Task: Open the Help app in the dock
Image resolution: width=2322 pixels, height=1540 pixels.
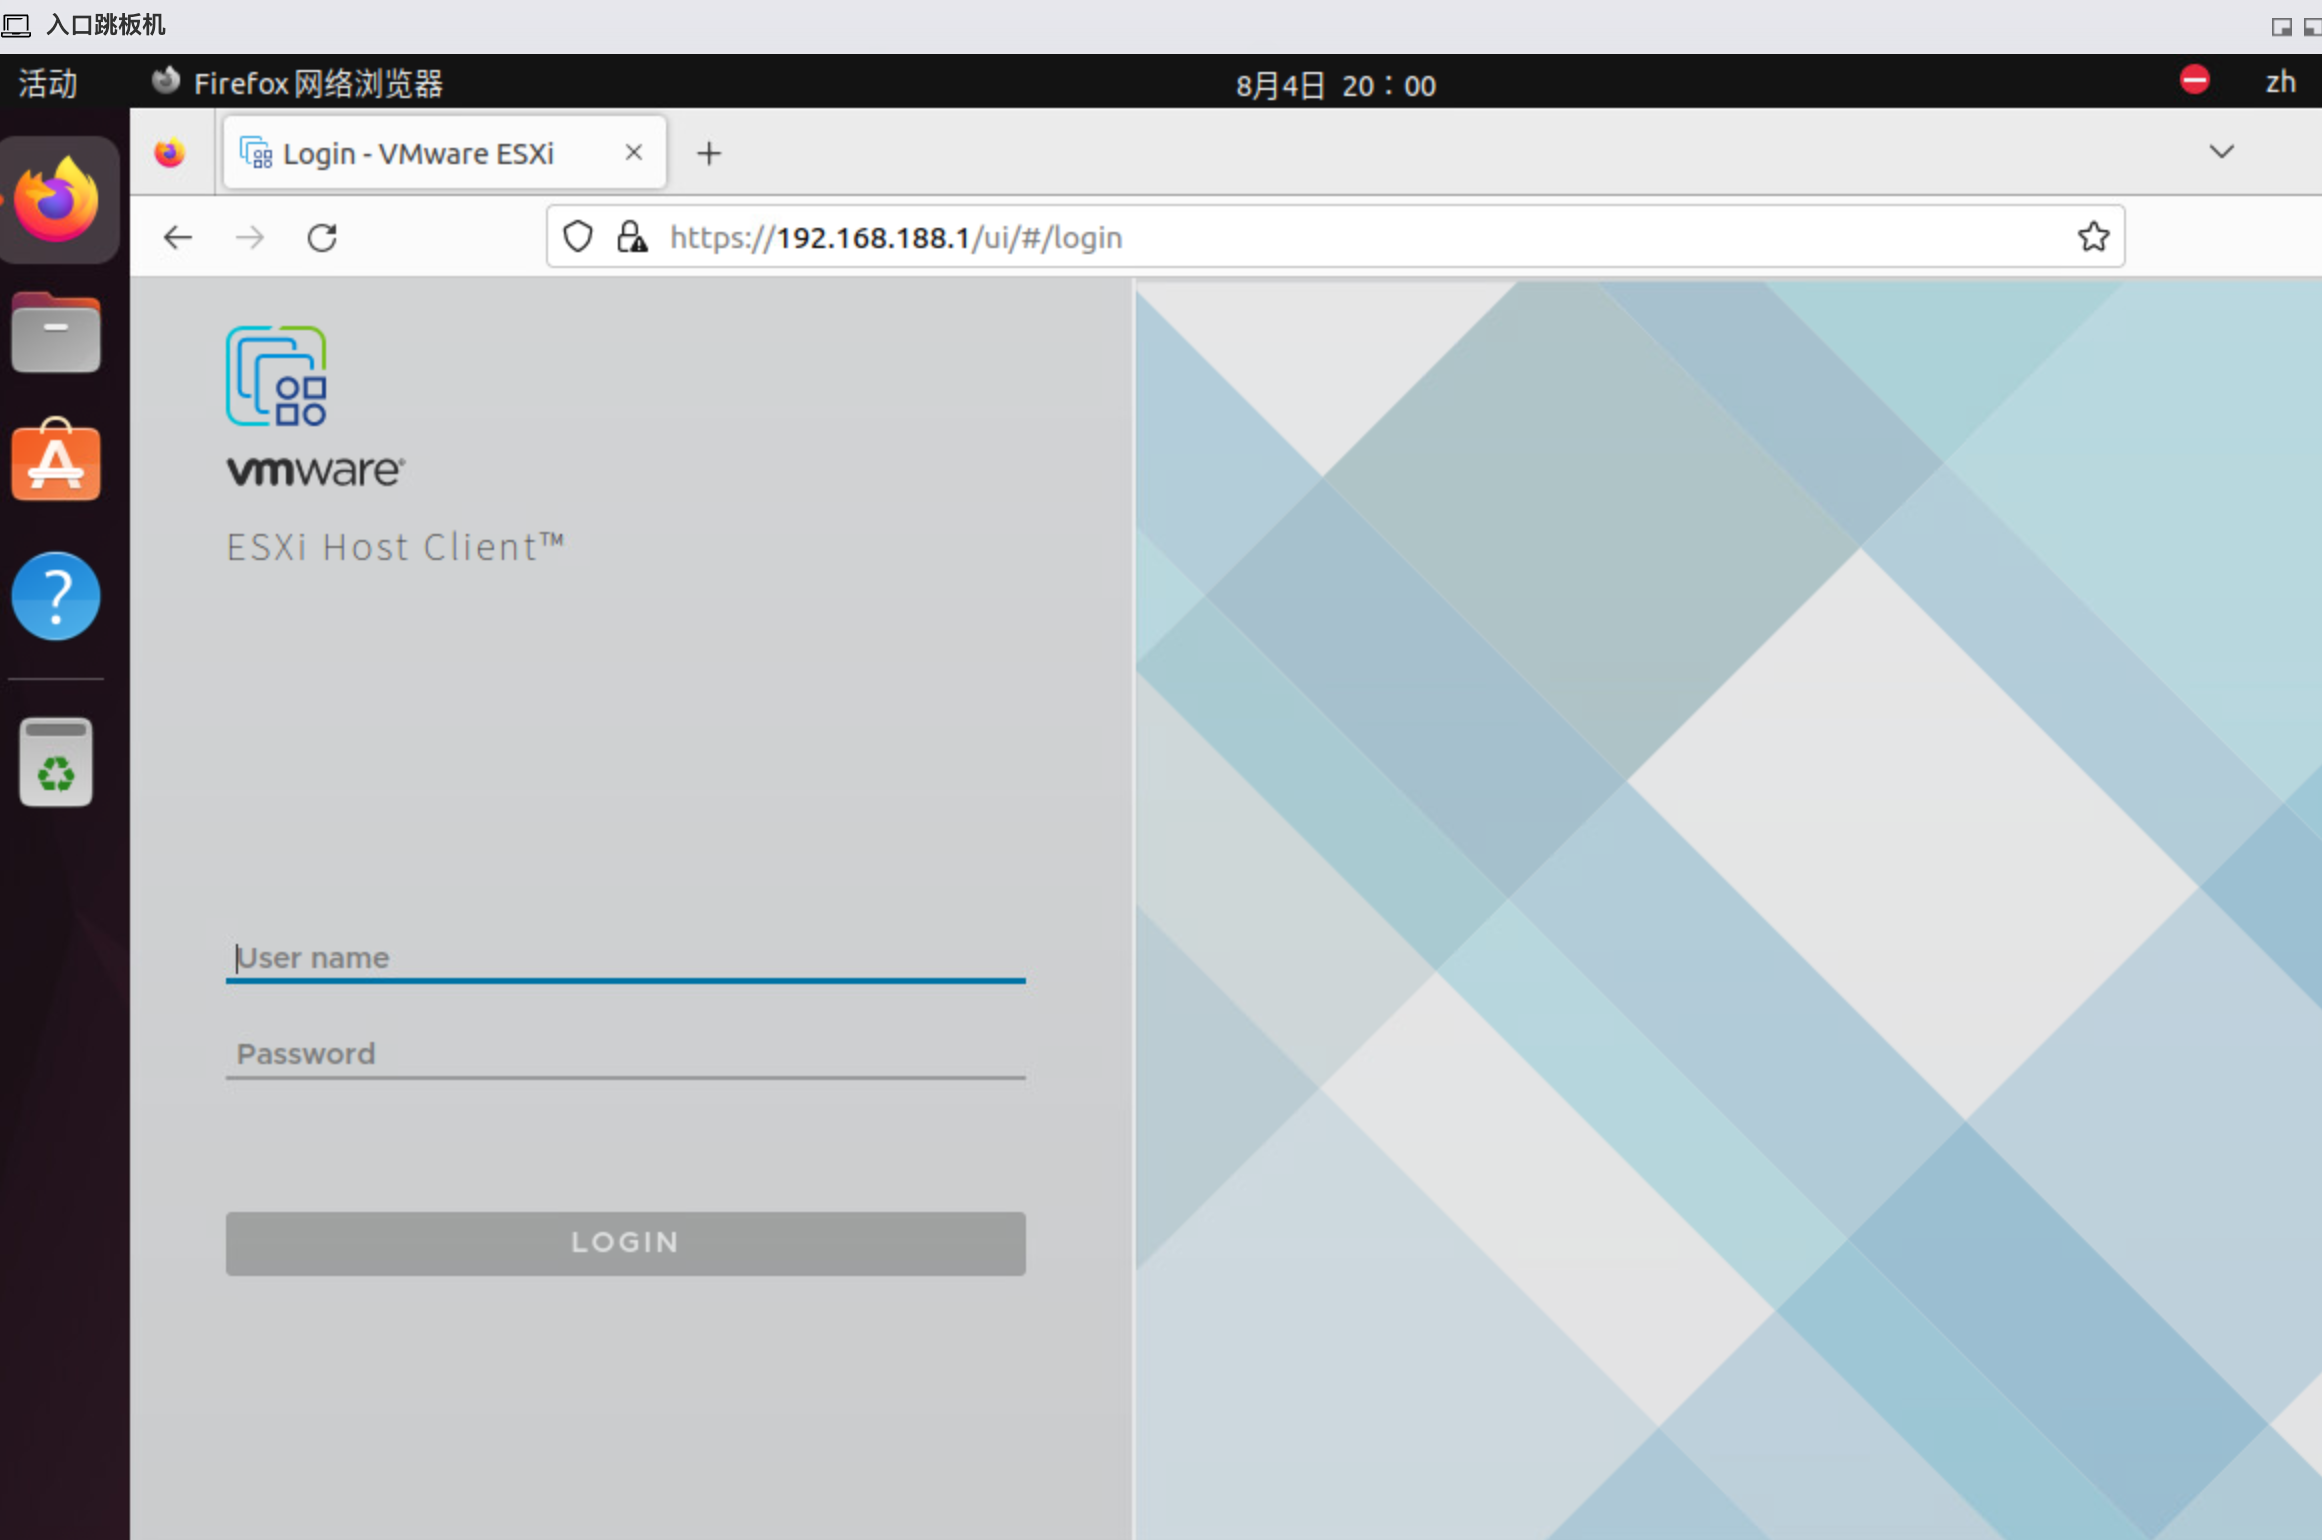Action: [56, 596]
